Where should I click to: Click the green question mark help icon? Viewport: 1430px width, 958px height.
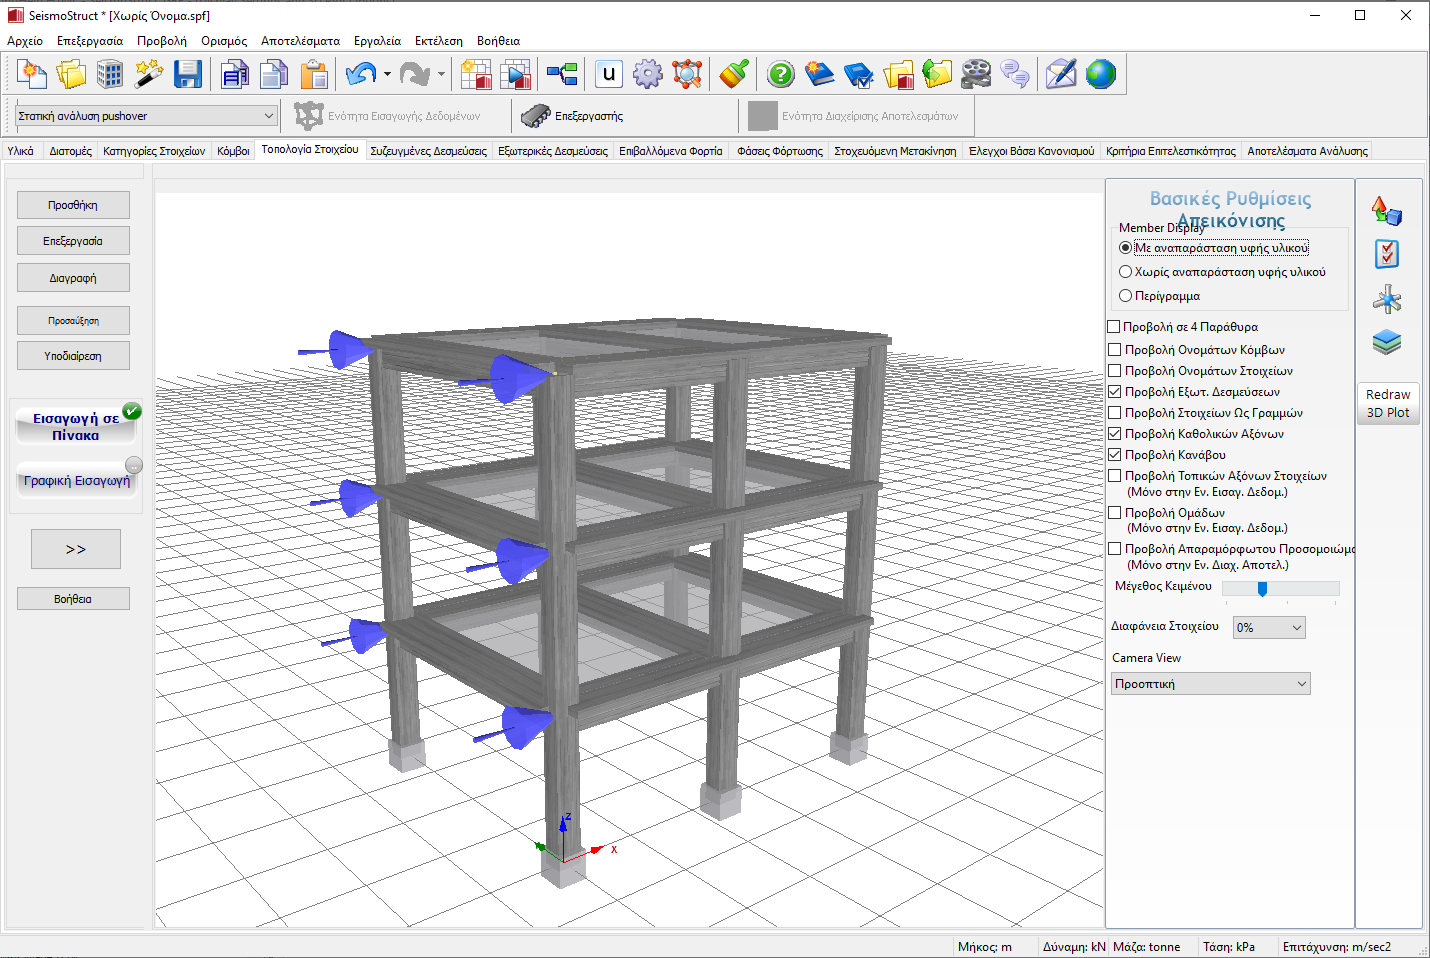[781, 75]
